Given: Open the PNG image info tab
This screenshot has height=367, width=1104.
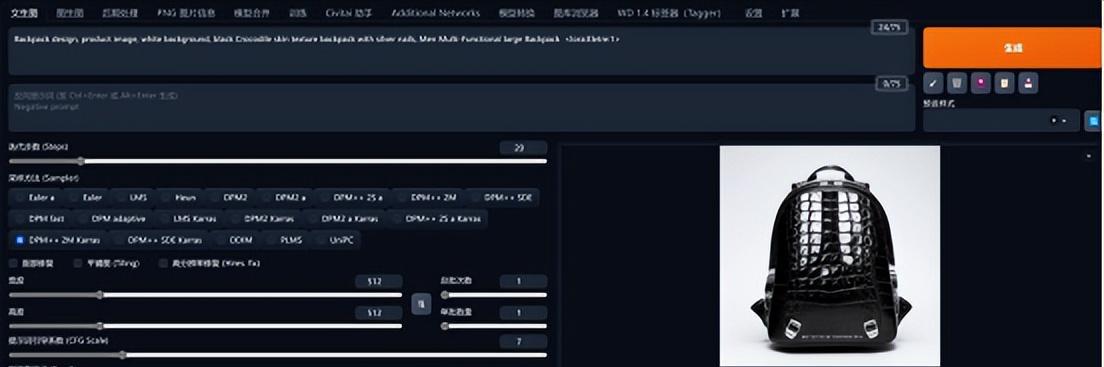Looking at the screenshot, I should tap(186, 13).
